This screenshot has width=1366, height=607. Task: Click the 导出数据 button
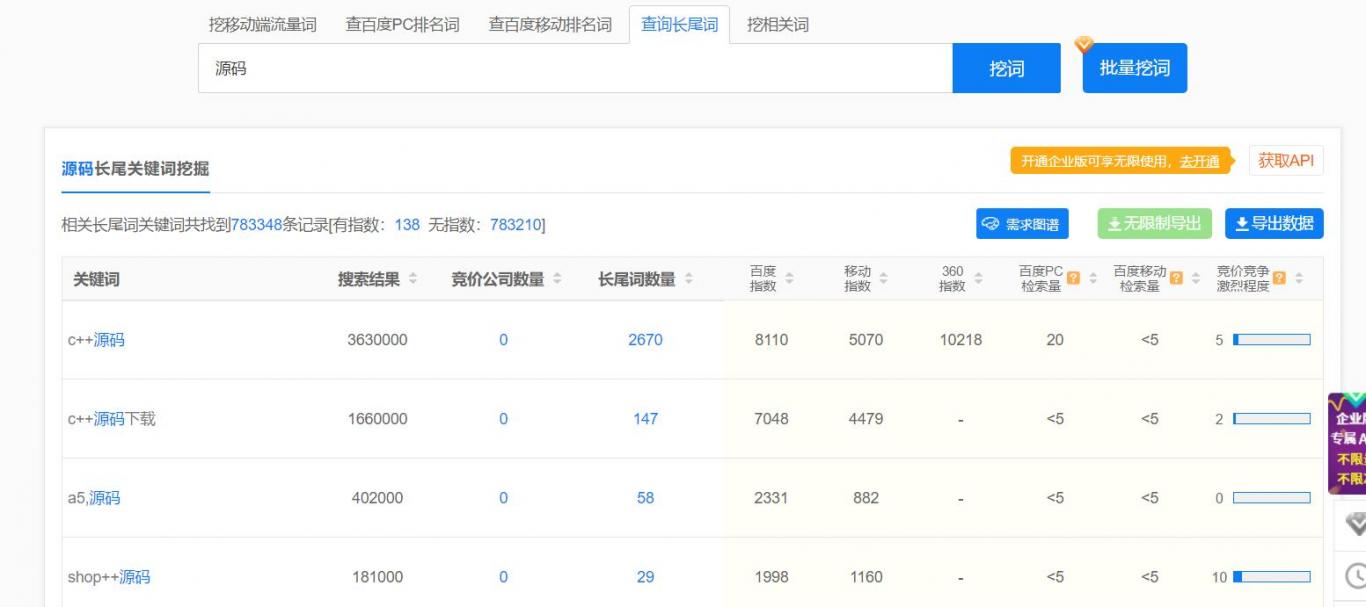coord(1274,224)
